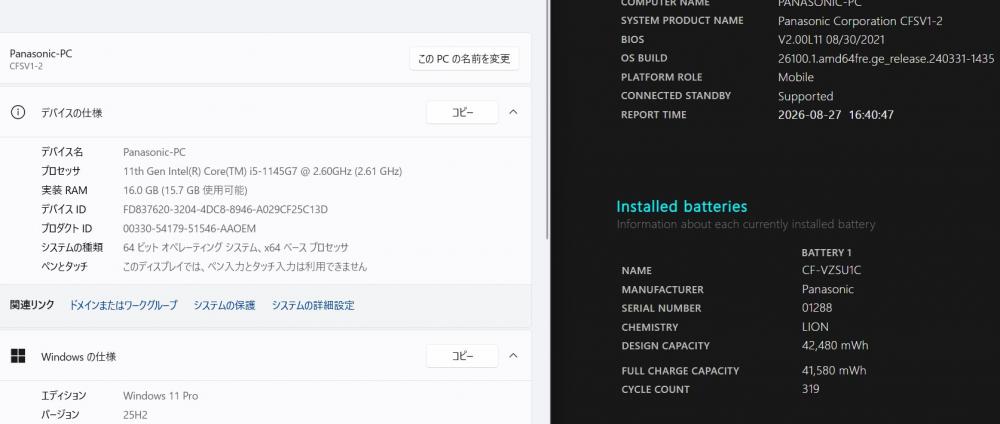Open ドメインまたはワークグループ link
The height and width of the screenshot is (424, 1000).
(123, 305)
